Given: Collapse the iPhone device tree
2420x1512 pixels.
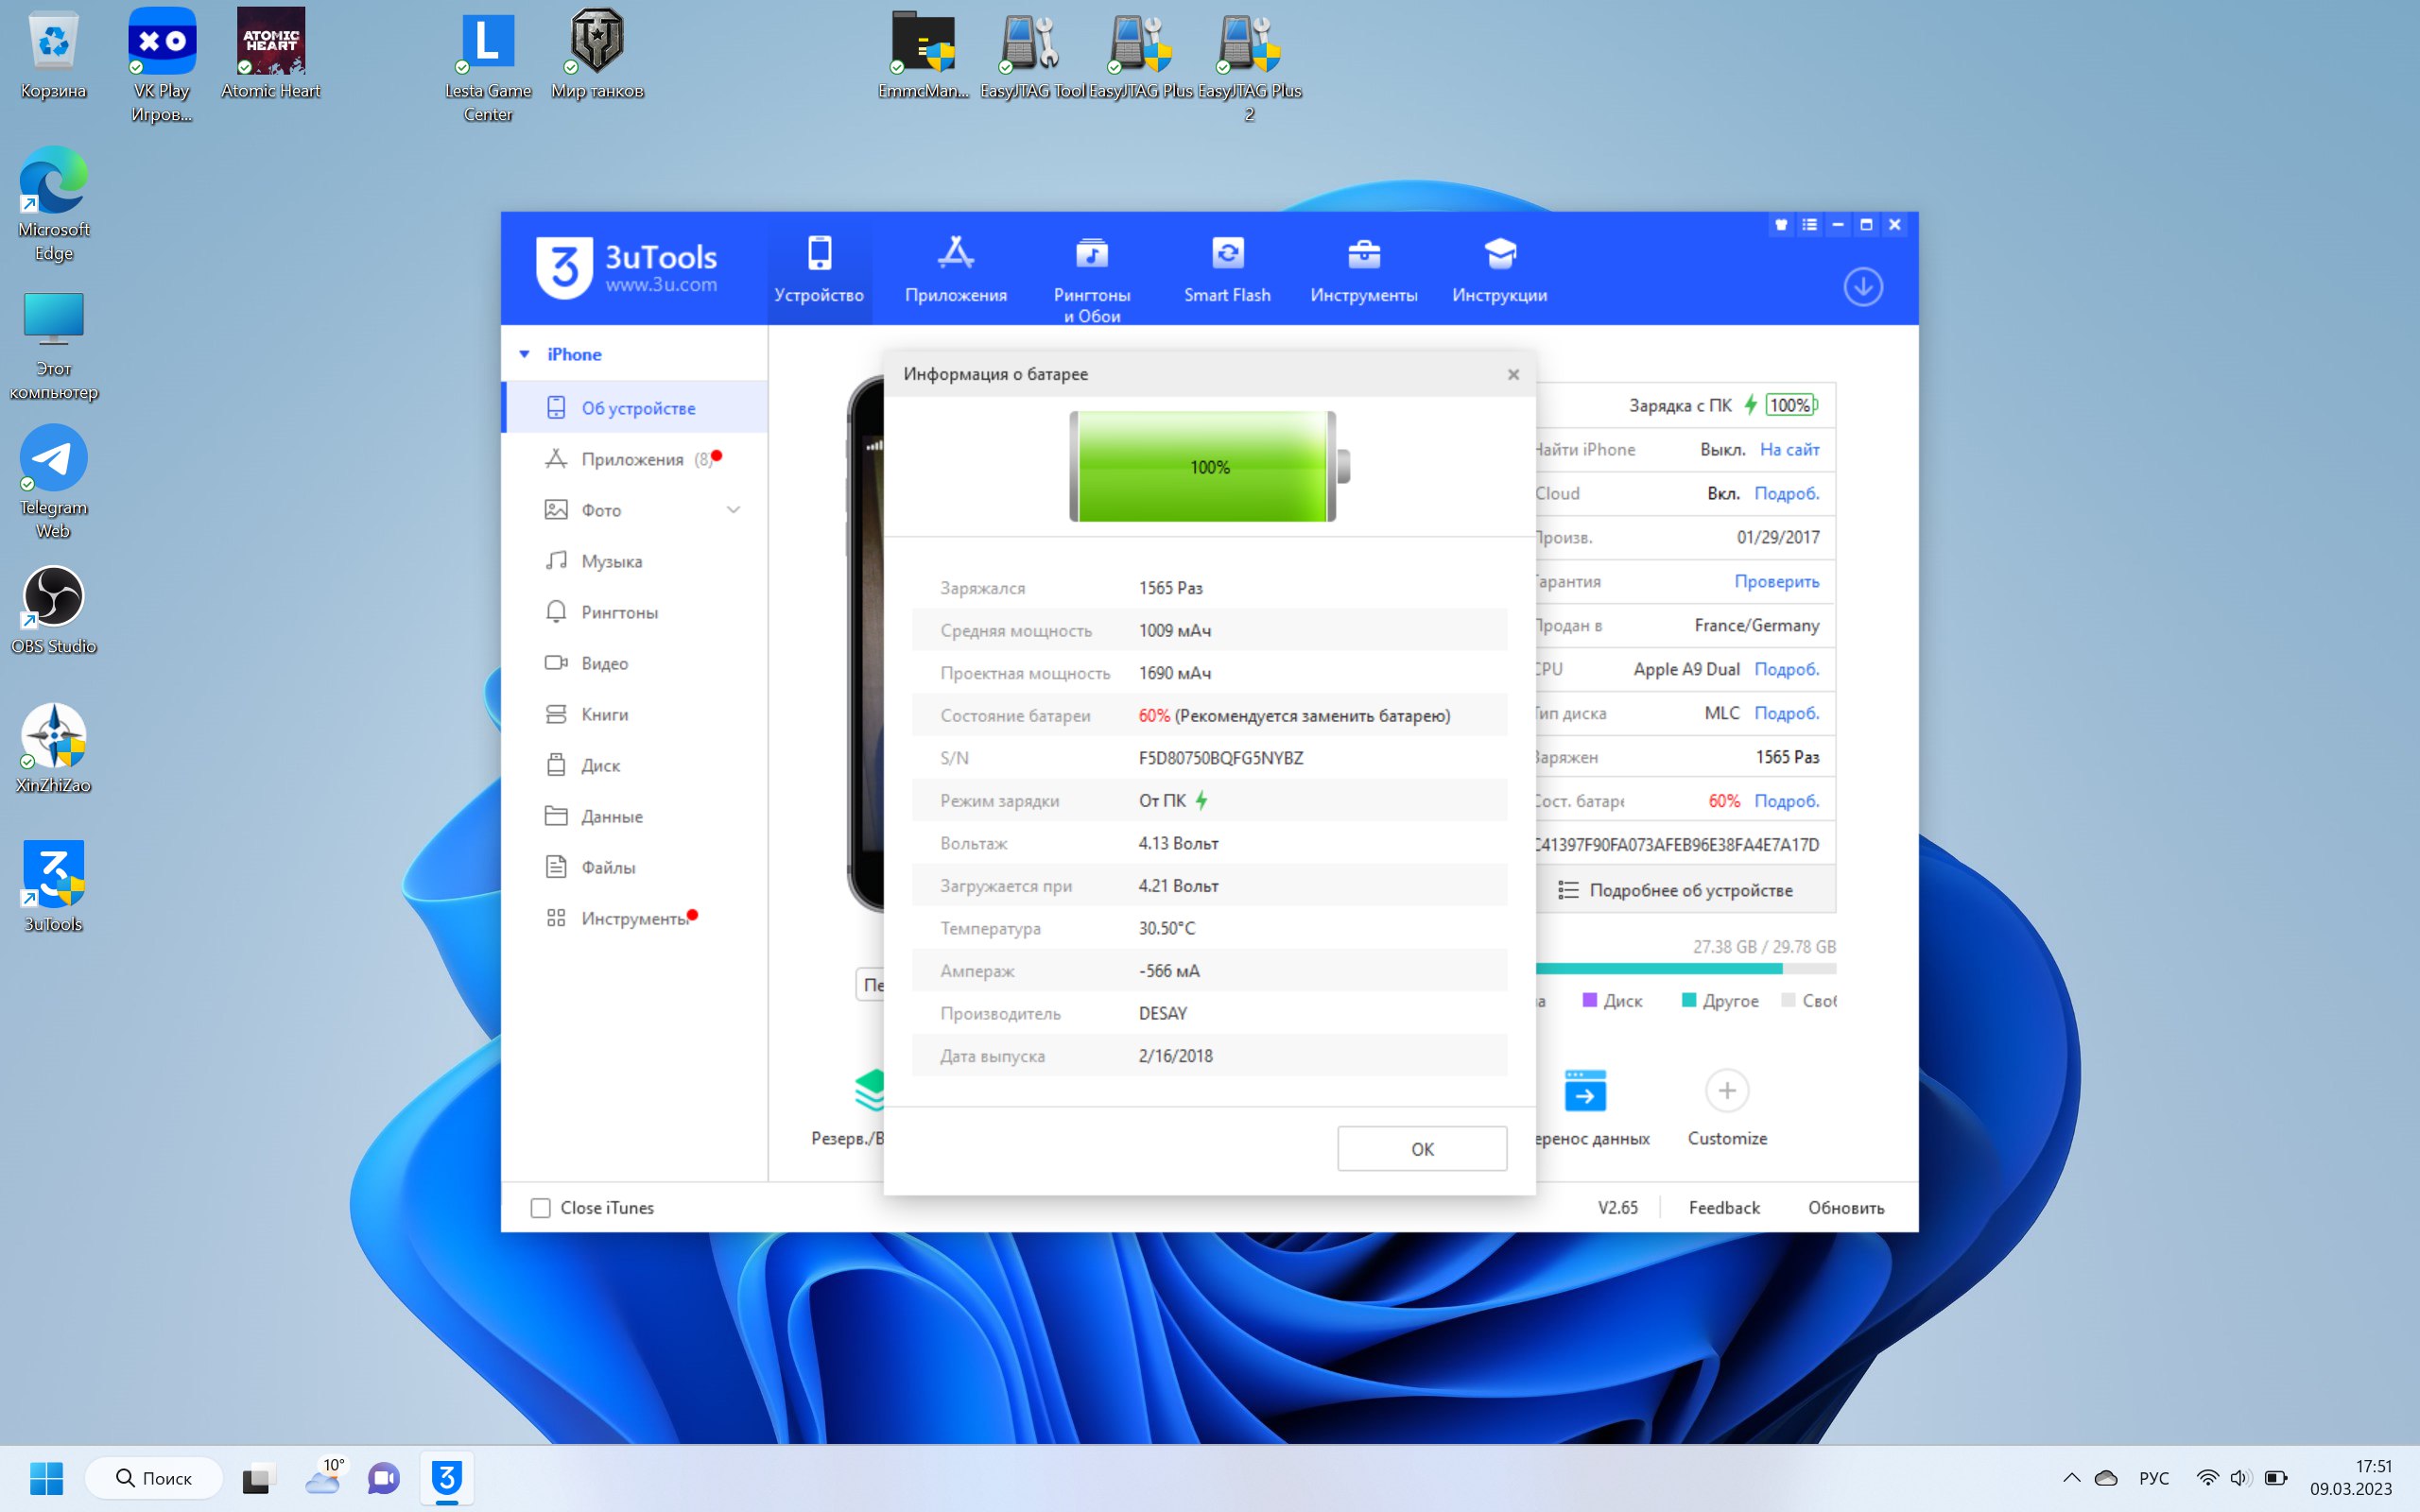Looking at the screenshot, I should [524, 354].
